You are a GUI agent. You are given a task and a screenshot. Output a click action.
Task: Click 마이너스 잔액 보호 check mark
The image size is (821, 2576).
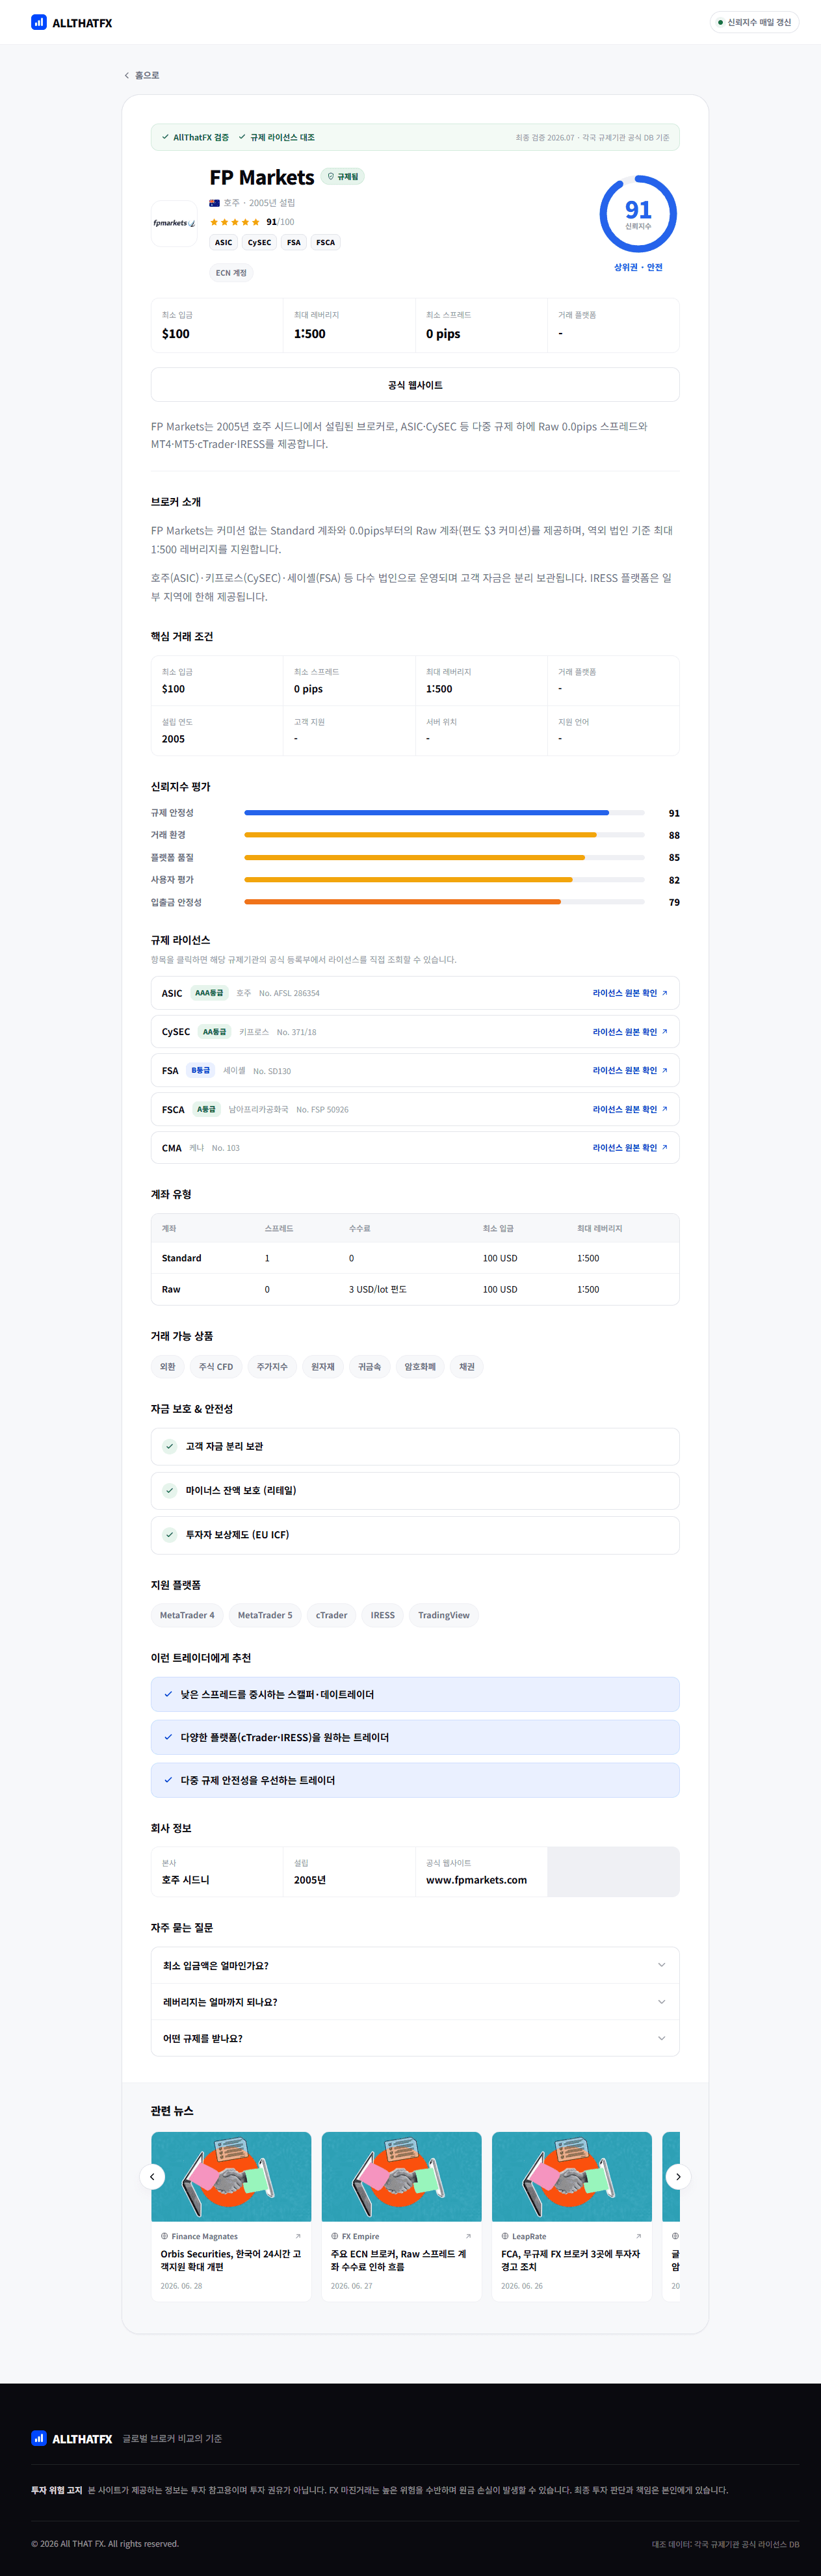[x=170, y=1490]
